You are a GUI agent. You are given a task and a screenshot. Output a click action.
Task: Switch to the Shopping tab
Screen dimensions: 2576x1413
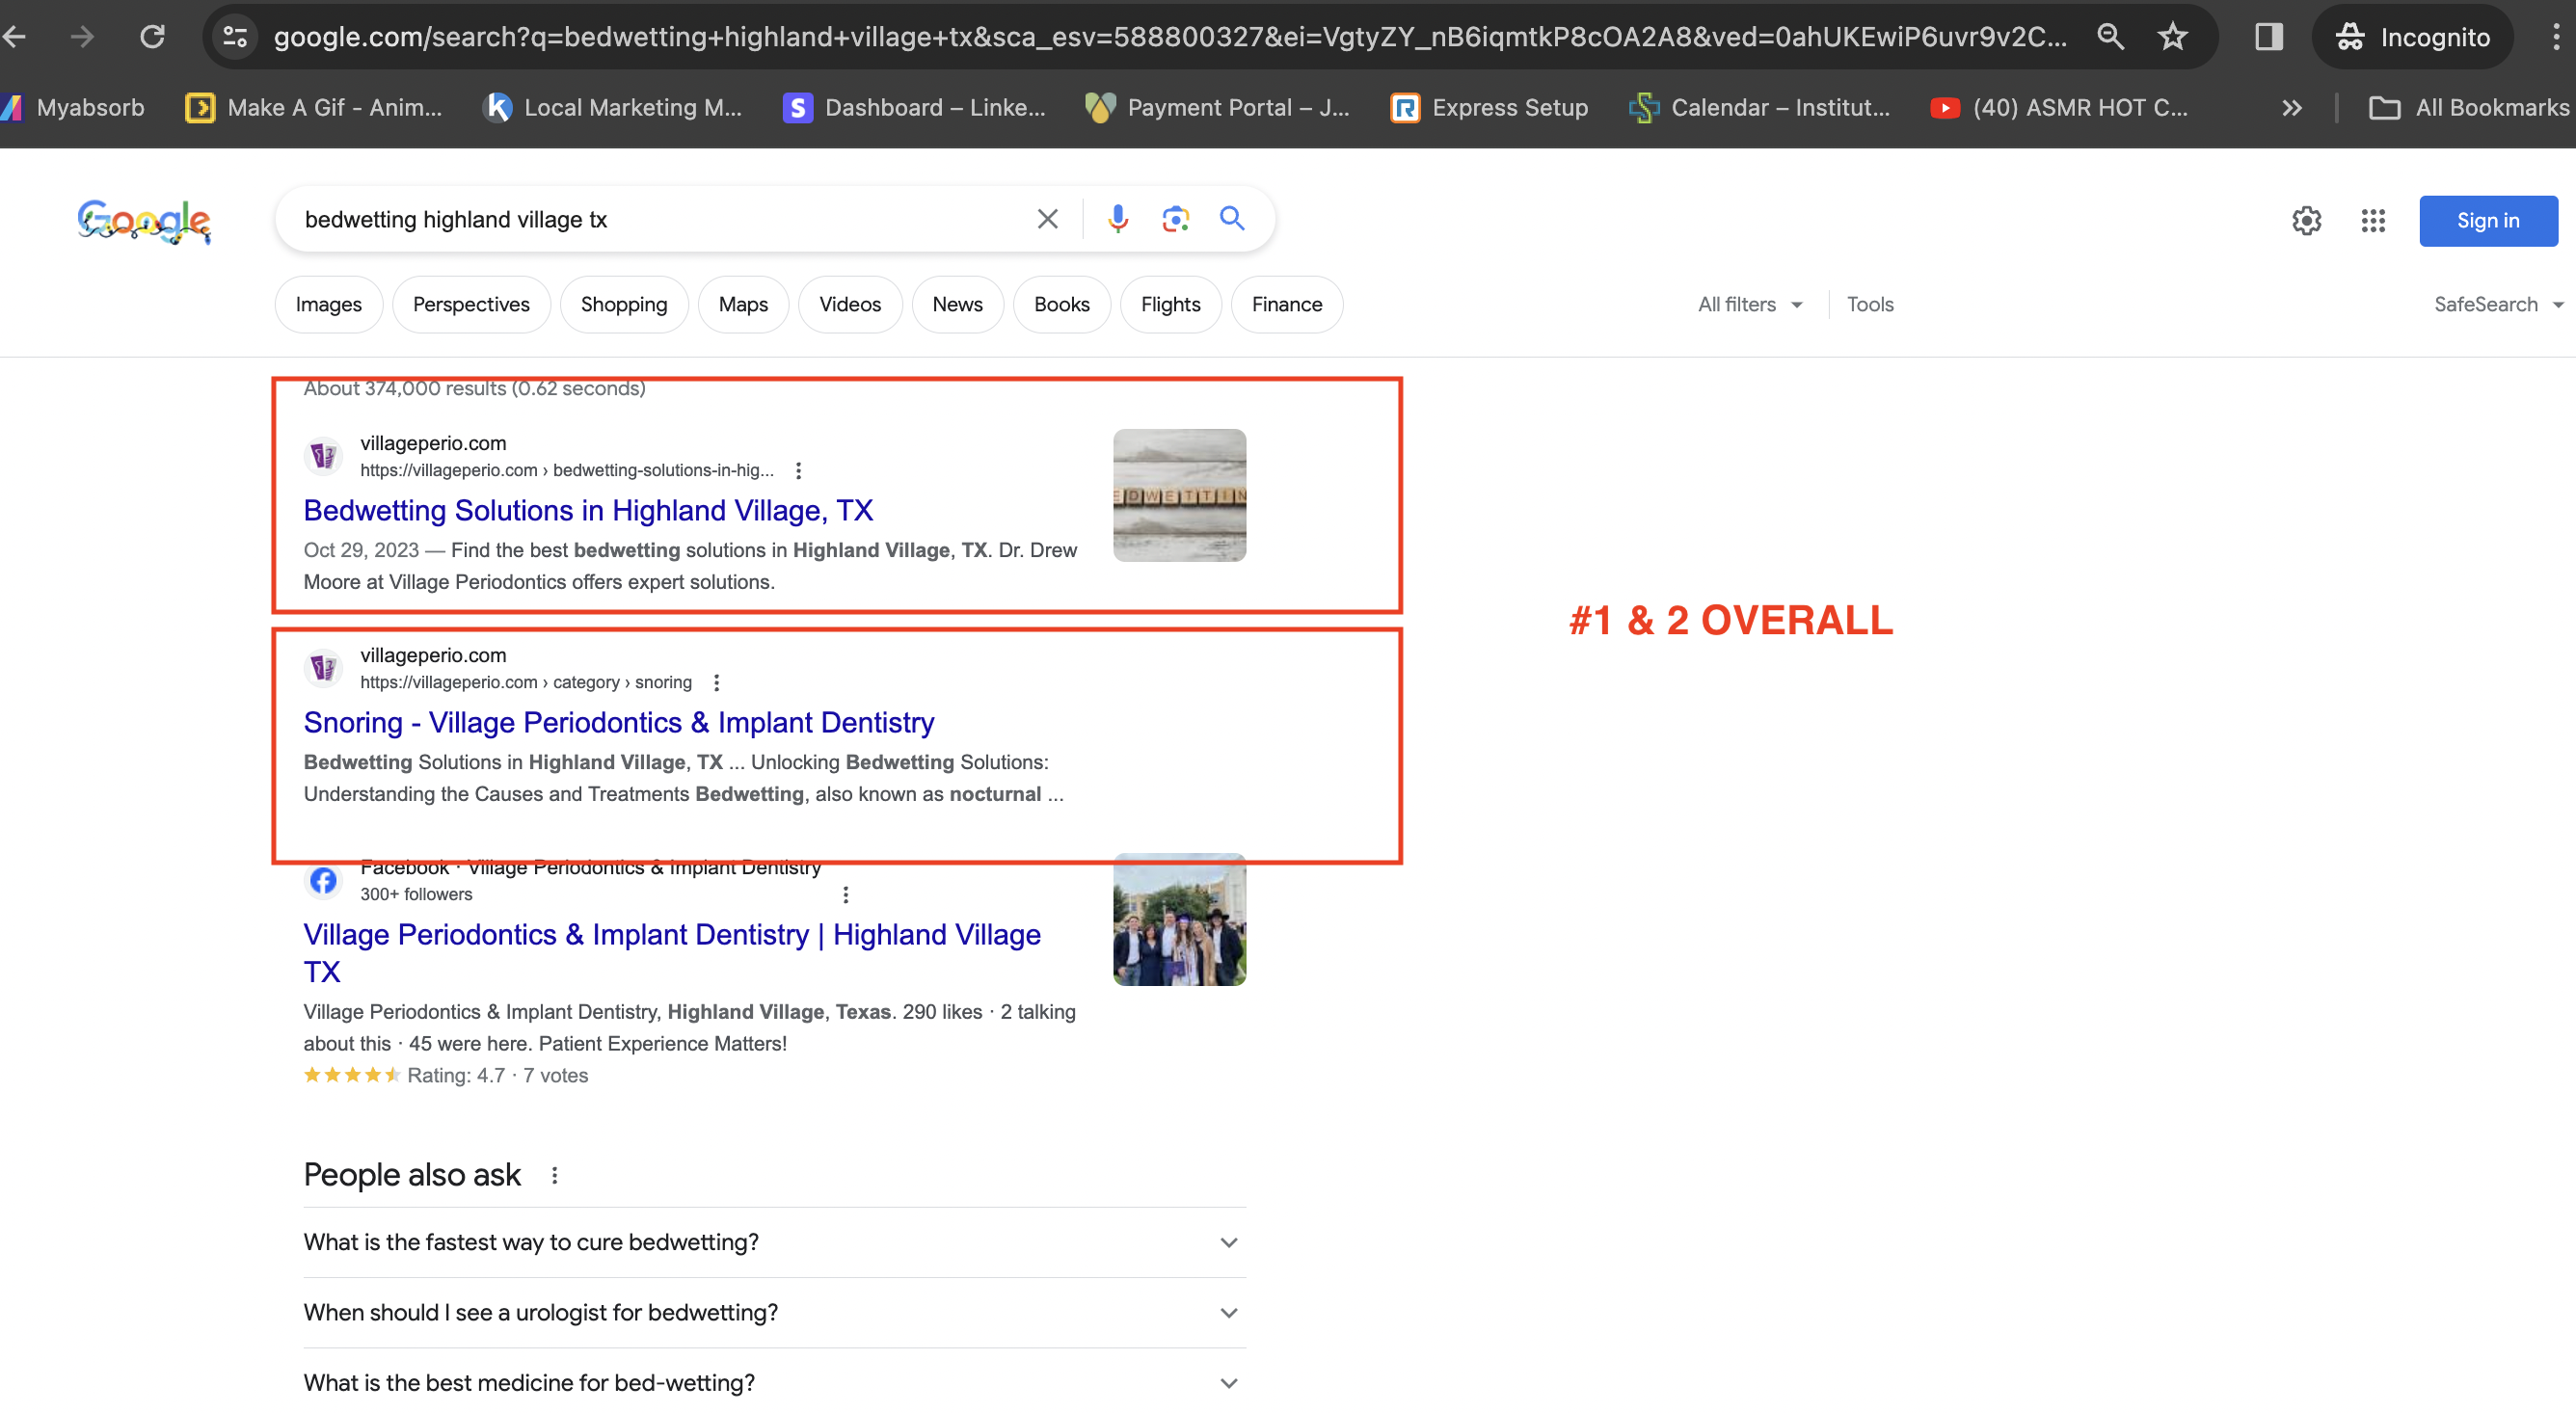[624, 304]
